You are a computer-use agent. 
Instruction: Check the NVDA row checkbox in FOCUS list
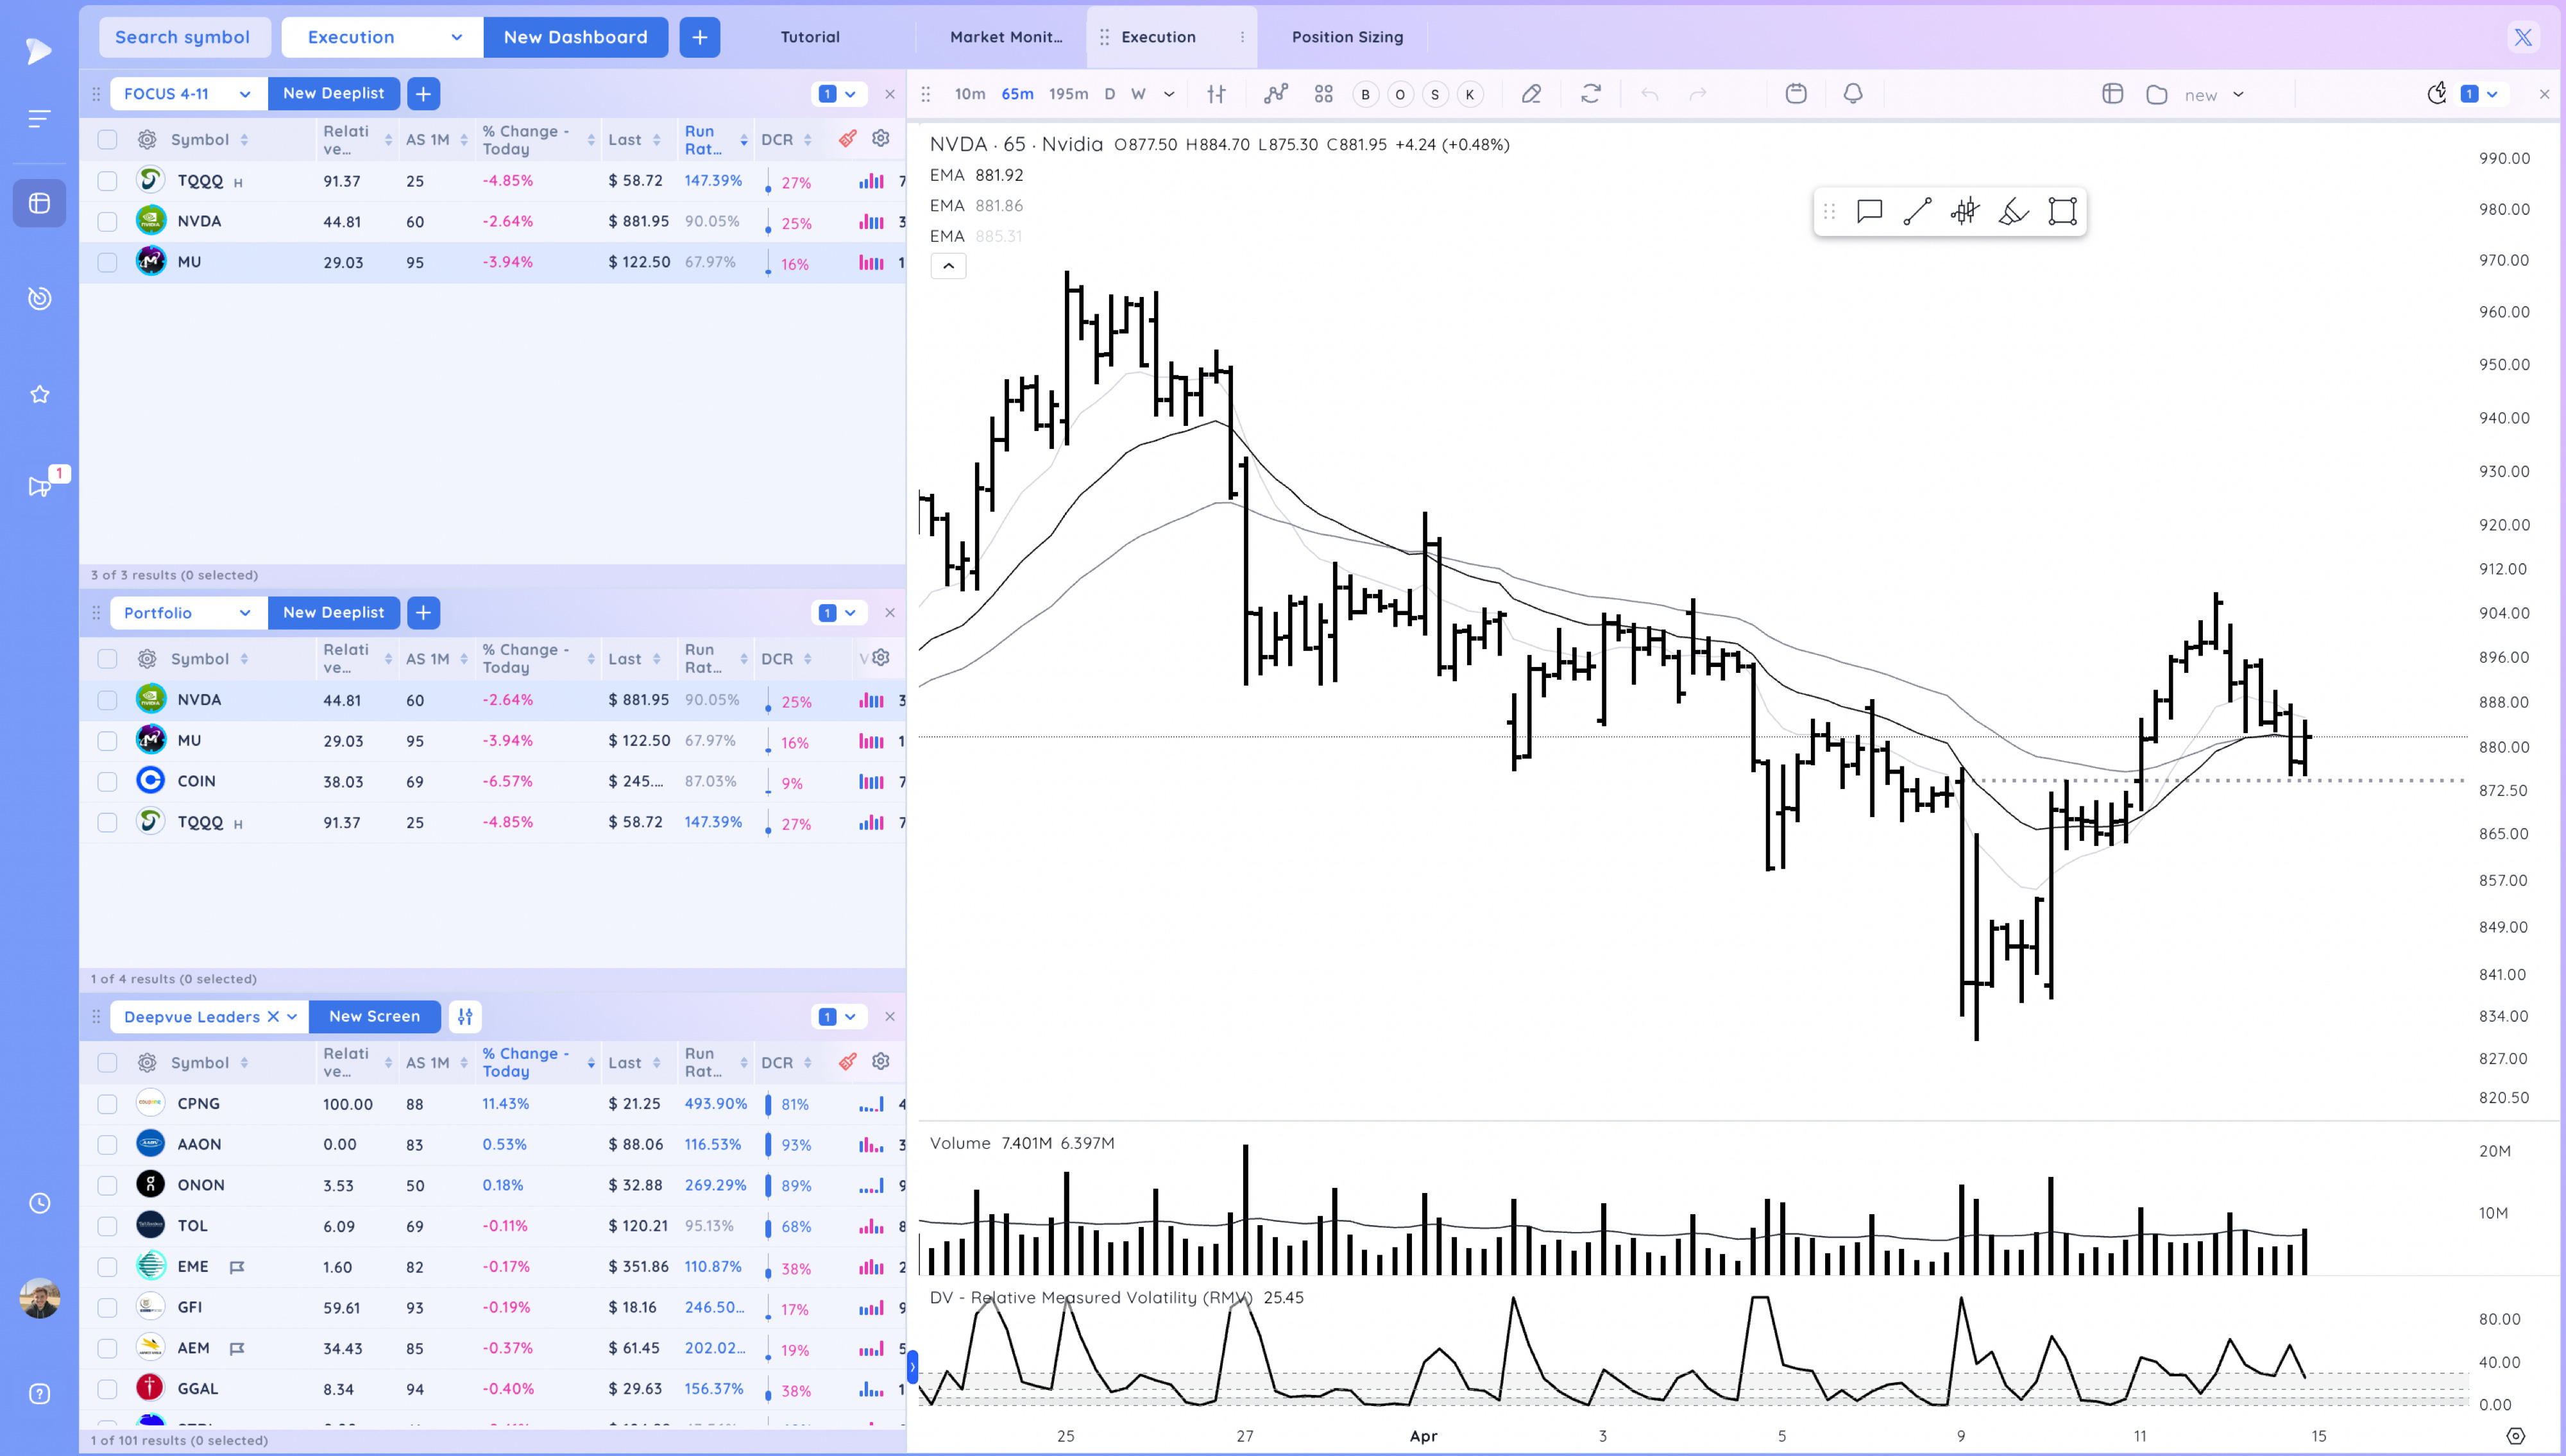(107, 221)
